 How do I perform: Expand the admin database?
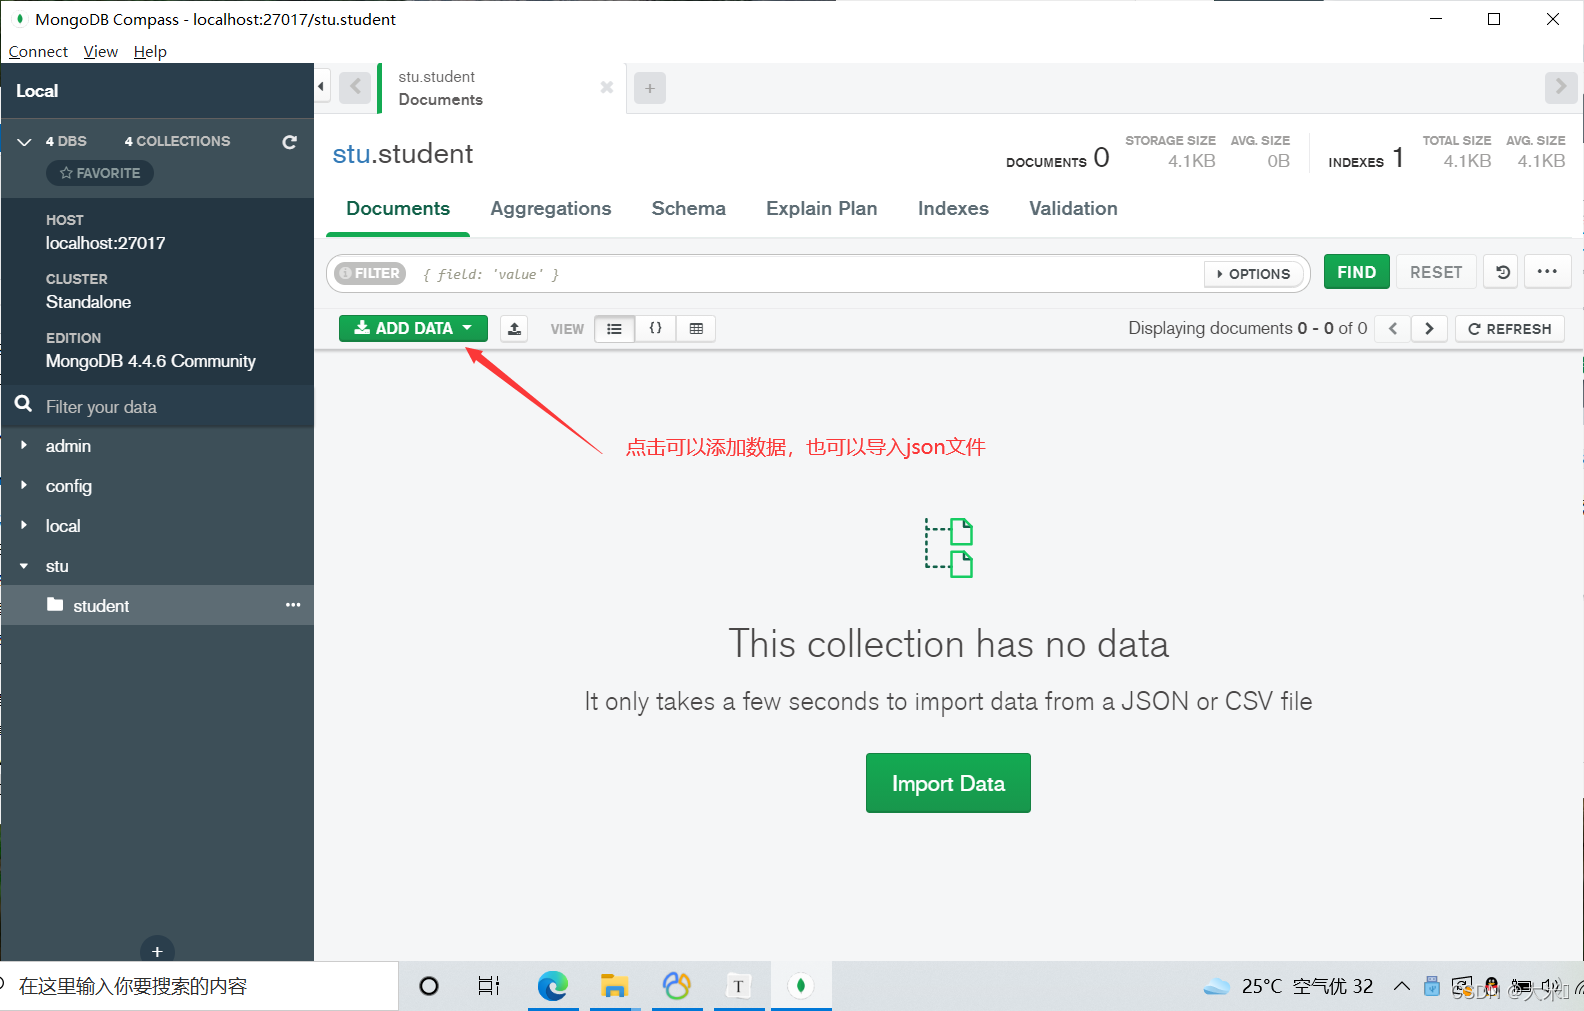[x=24, y=445]
